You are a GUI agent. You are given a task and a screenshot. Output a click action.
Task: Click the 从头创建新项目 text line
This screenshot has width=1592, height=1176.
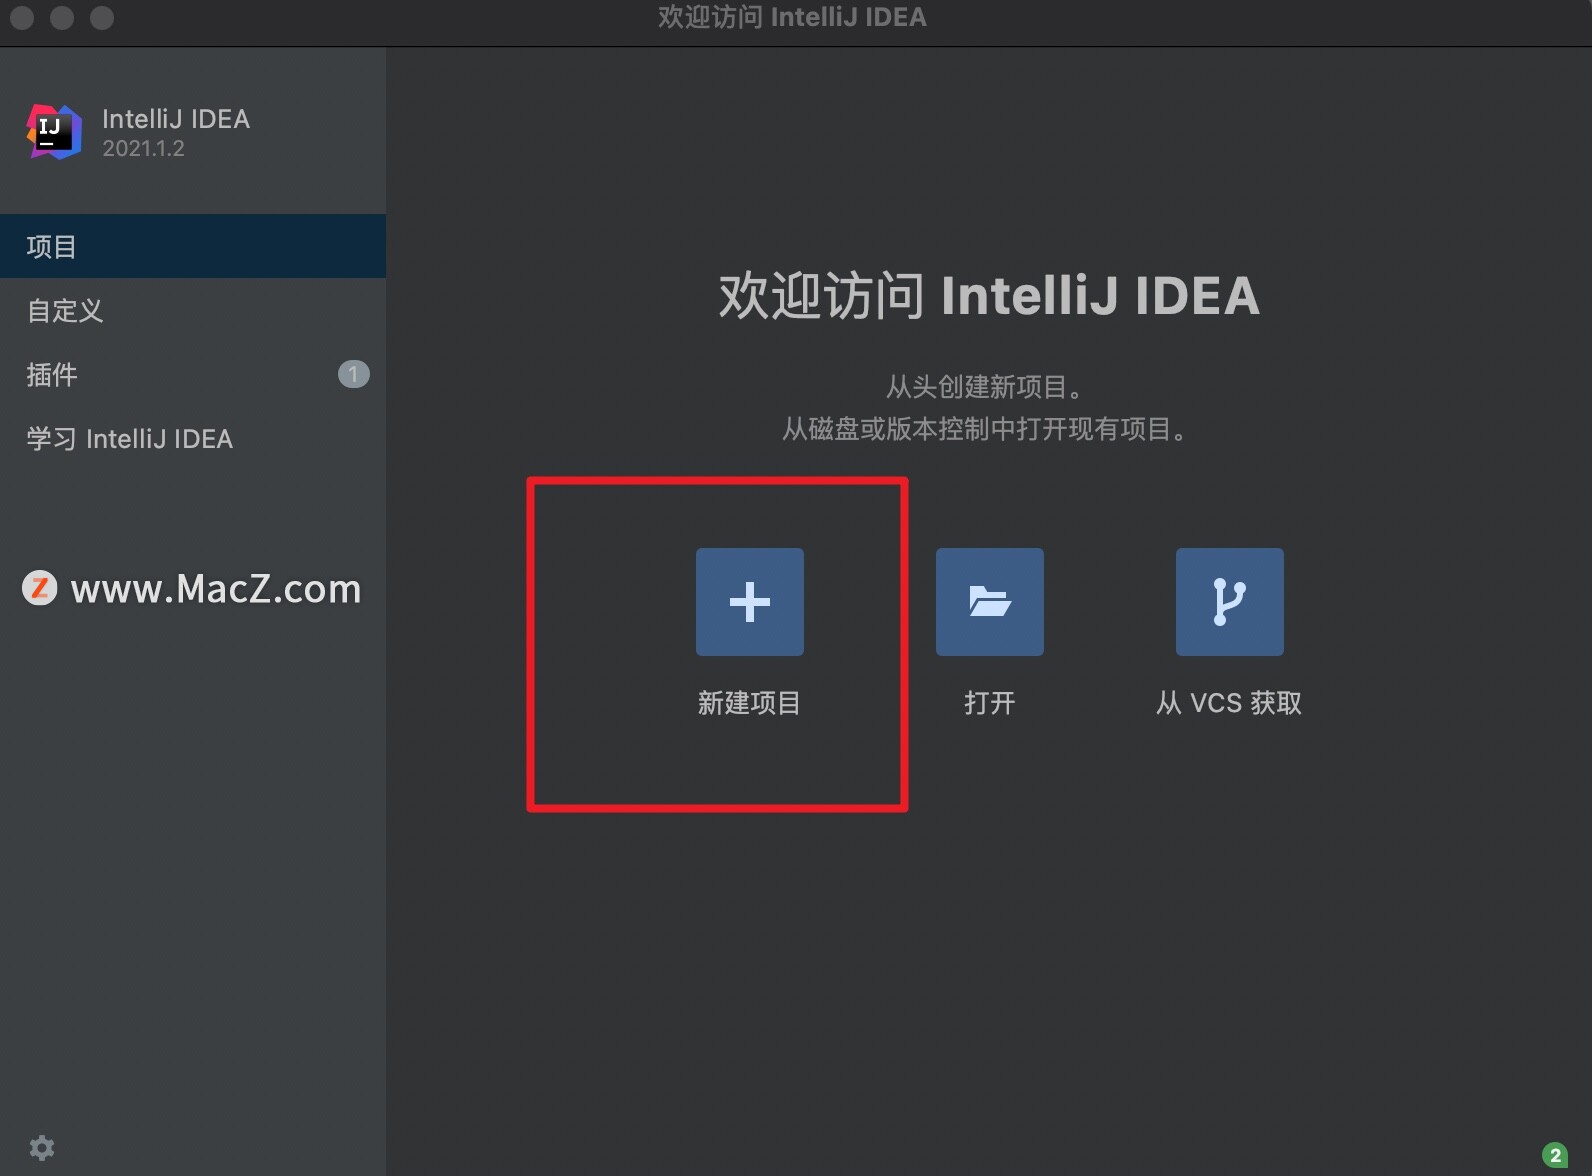(x=986, y=387)
